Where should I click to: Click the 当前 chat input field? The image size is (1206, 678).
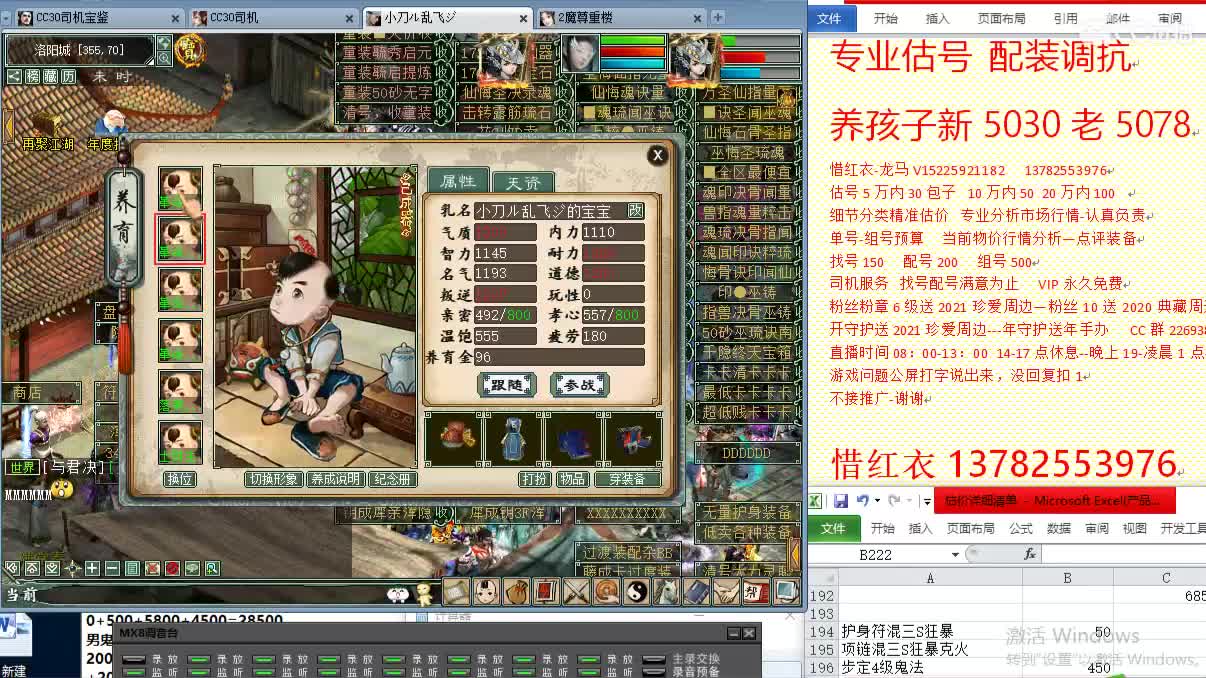(x=210, y=594)
